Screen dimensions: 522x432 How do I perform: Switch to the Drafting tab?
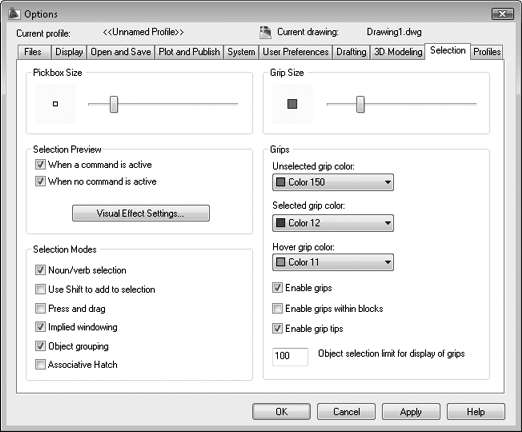pyautogui.click(x=351, y=52)
